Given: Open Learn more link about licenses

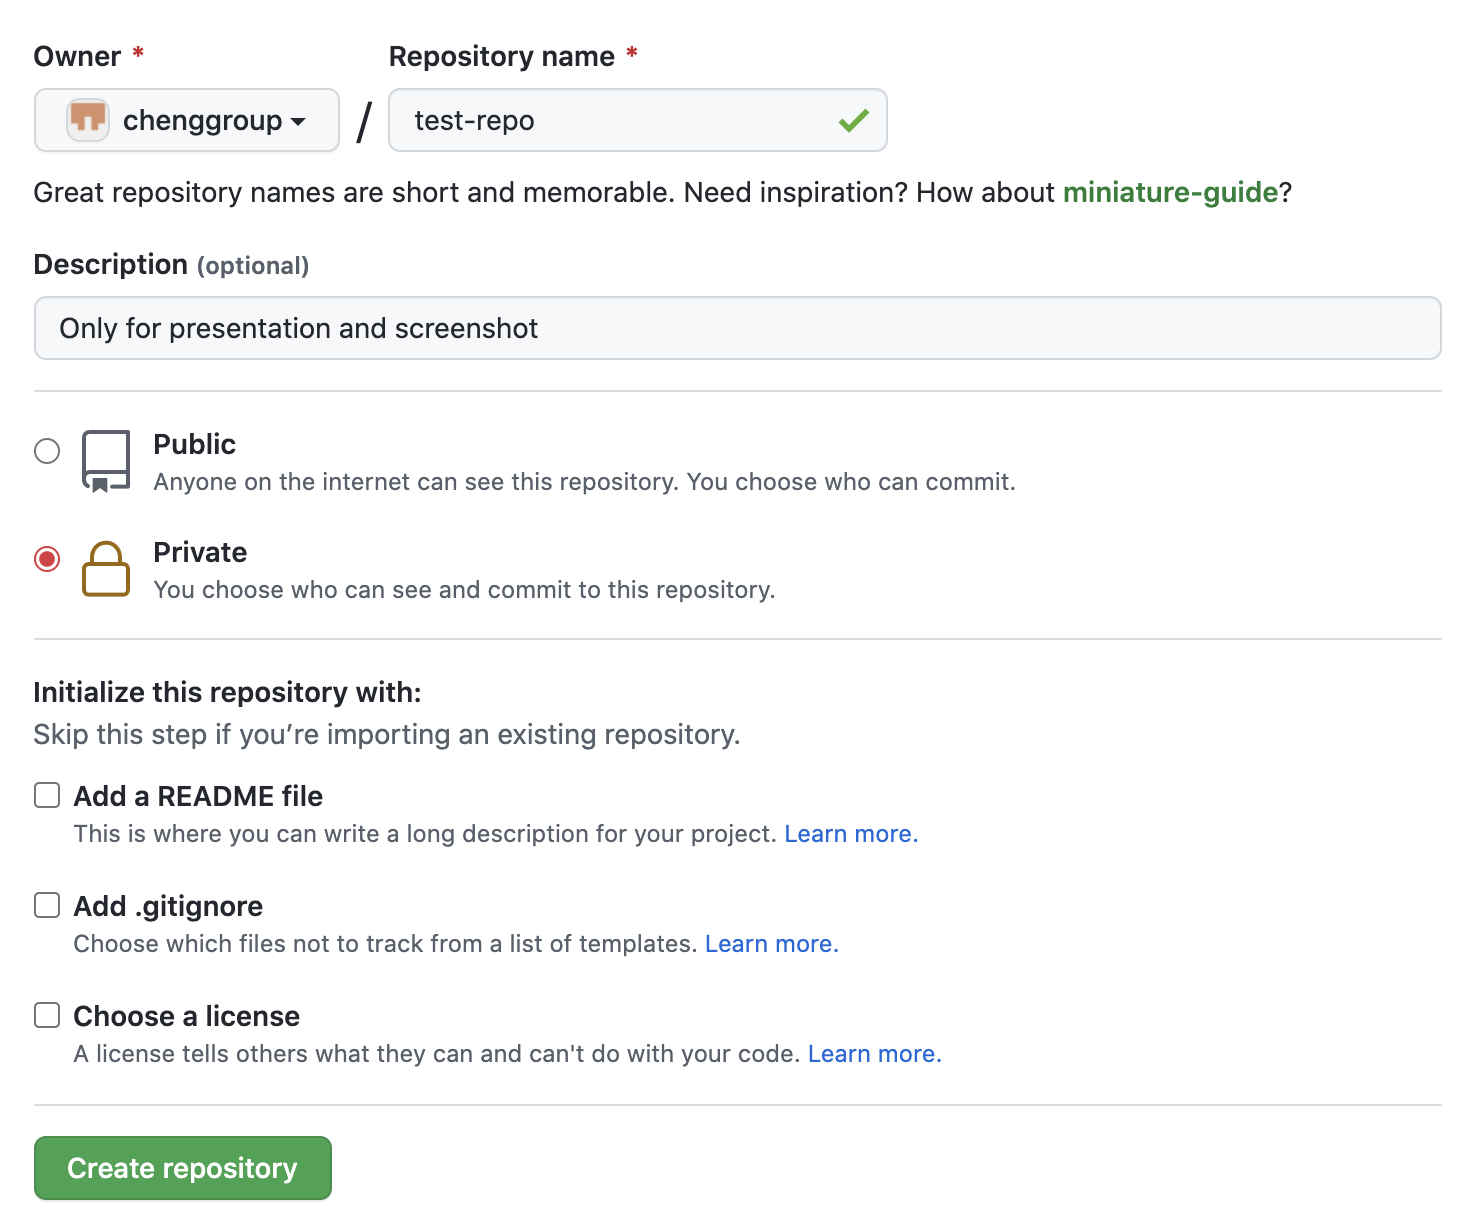Looking at the screenshot, I should coord(874,1054).
